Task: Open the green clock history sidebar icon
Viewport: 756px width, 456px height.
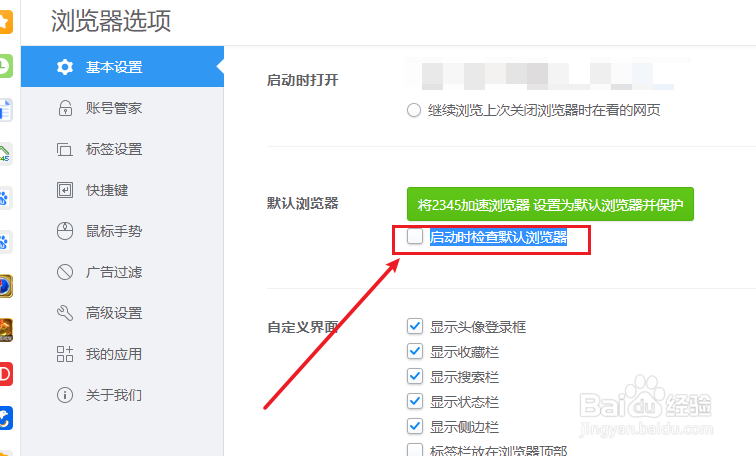Action: 5,66
